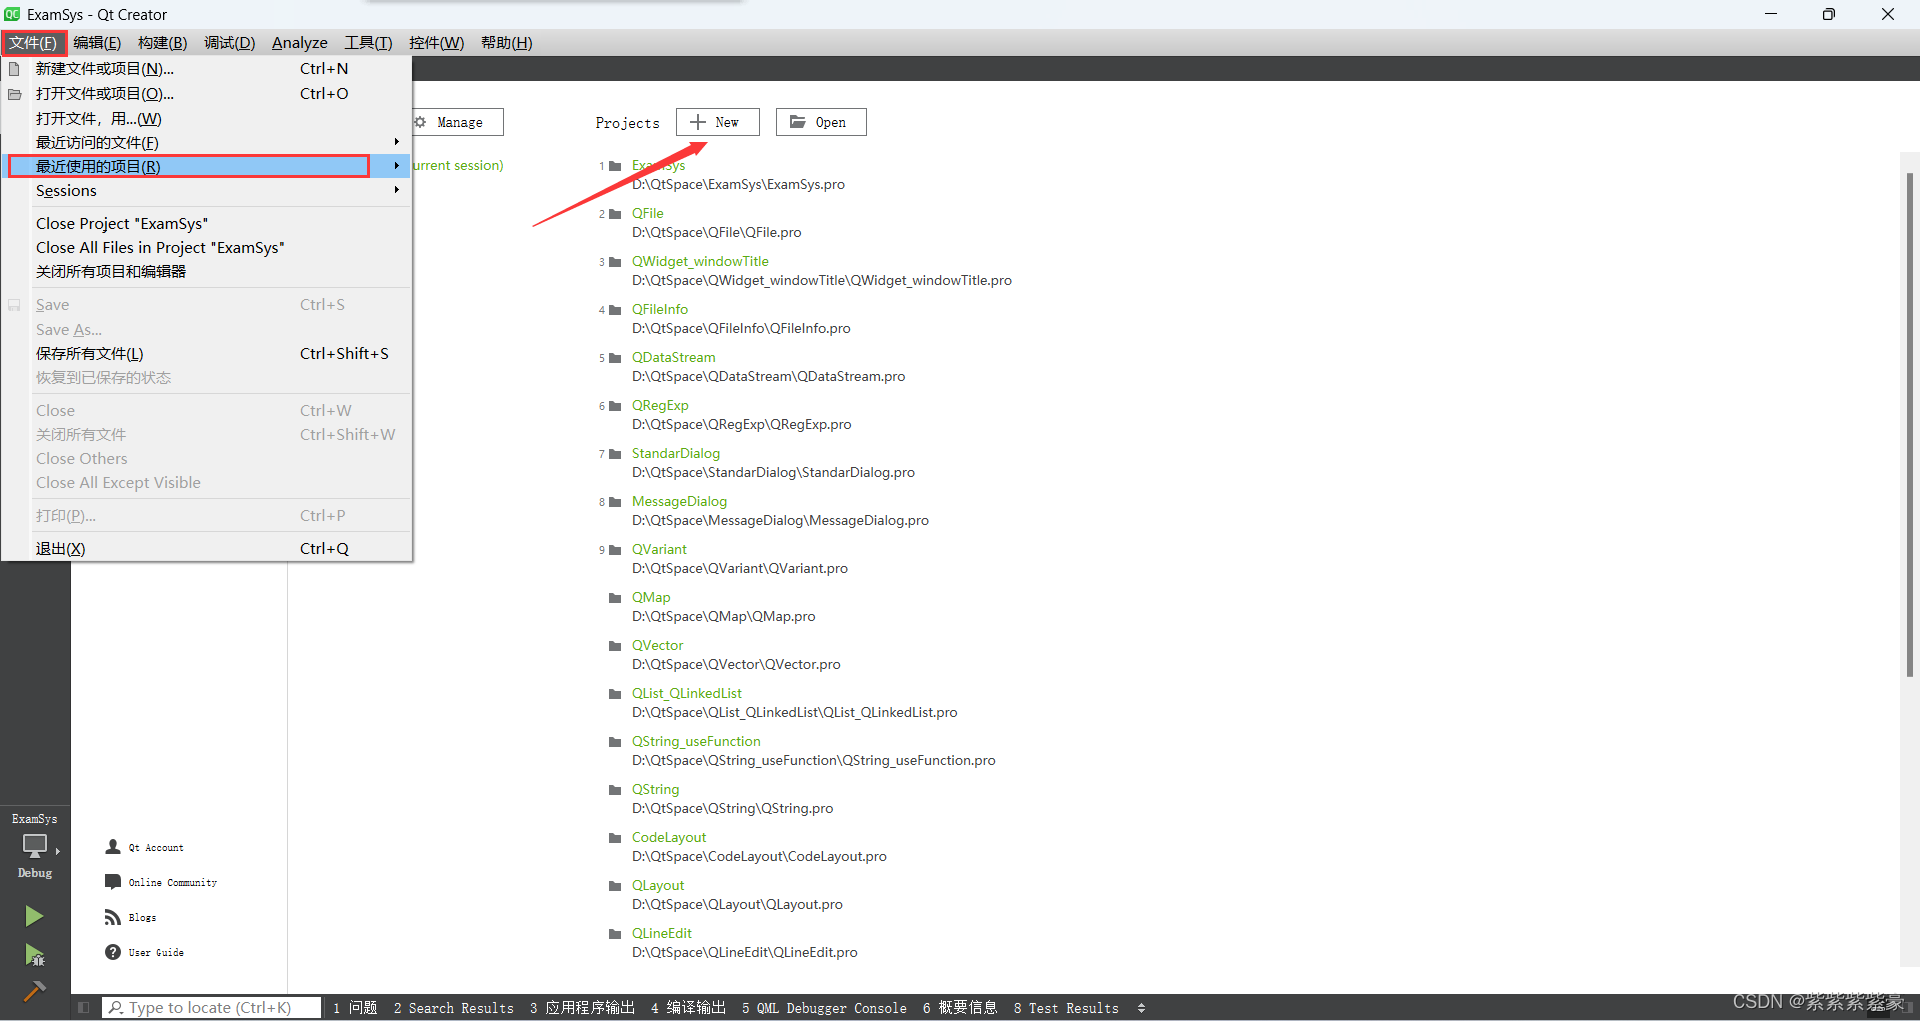Click the New project button

point(717,122)
